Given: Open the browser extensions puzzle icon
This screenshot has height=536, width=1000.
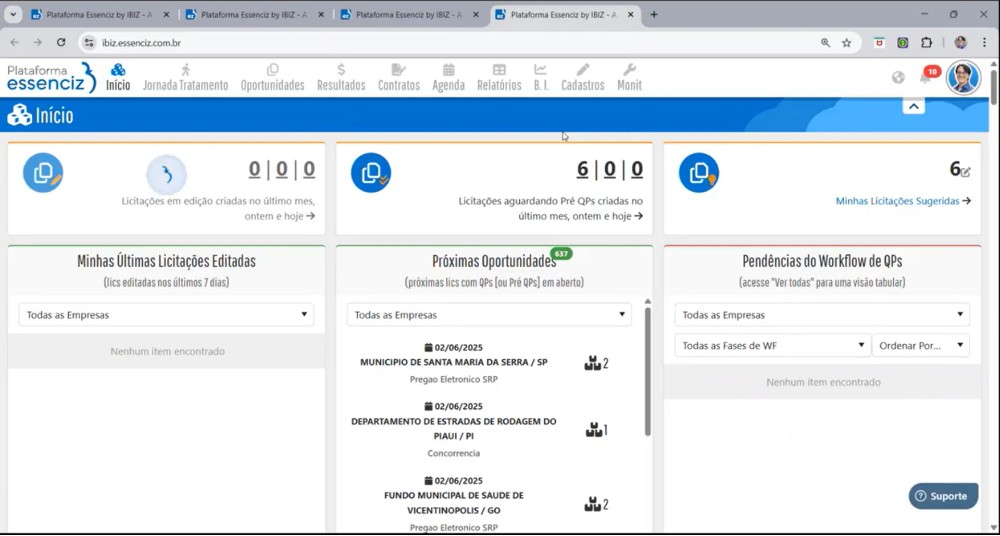Looking at the screenshot, I should point(926,43).
